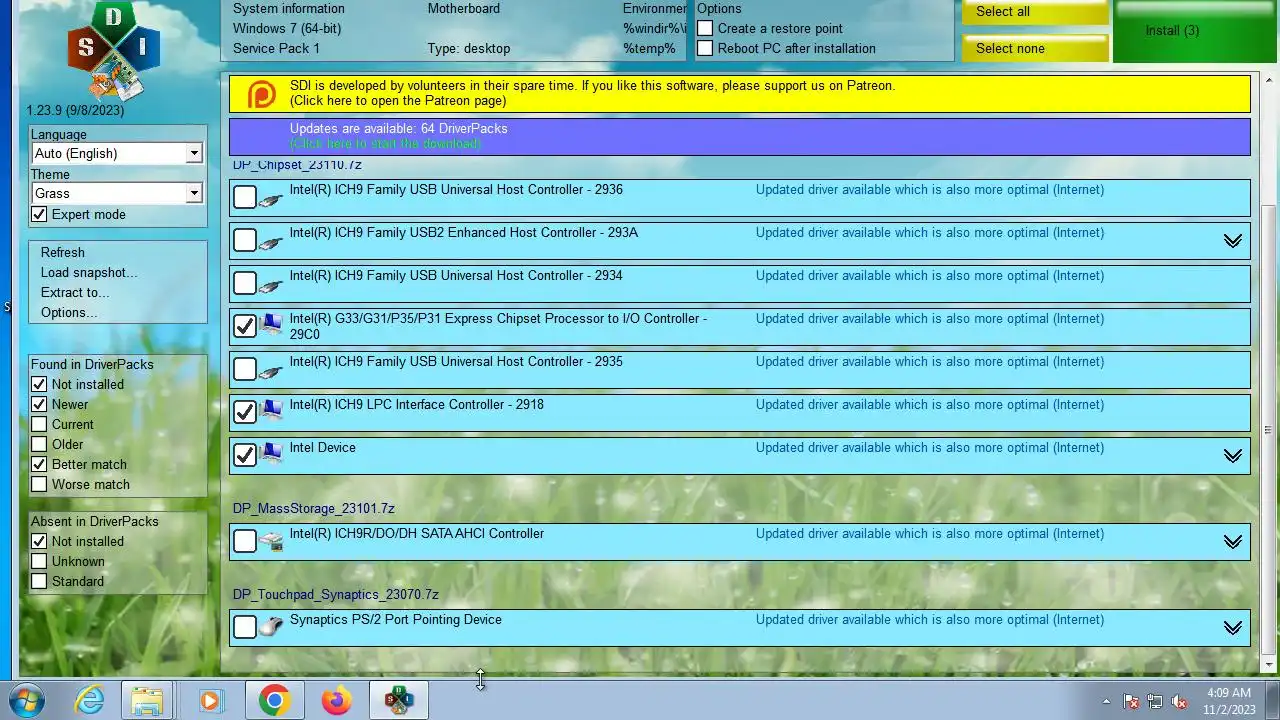Open the Language dropdown
This screenshot has width=1280, height=720.
tap(194, 153)
